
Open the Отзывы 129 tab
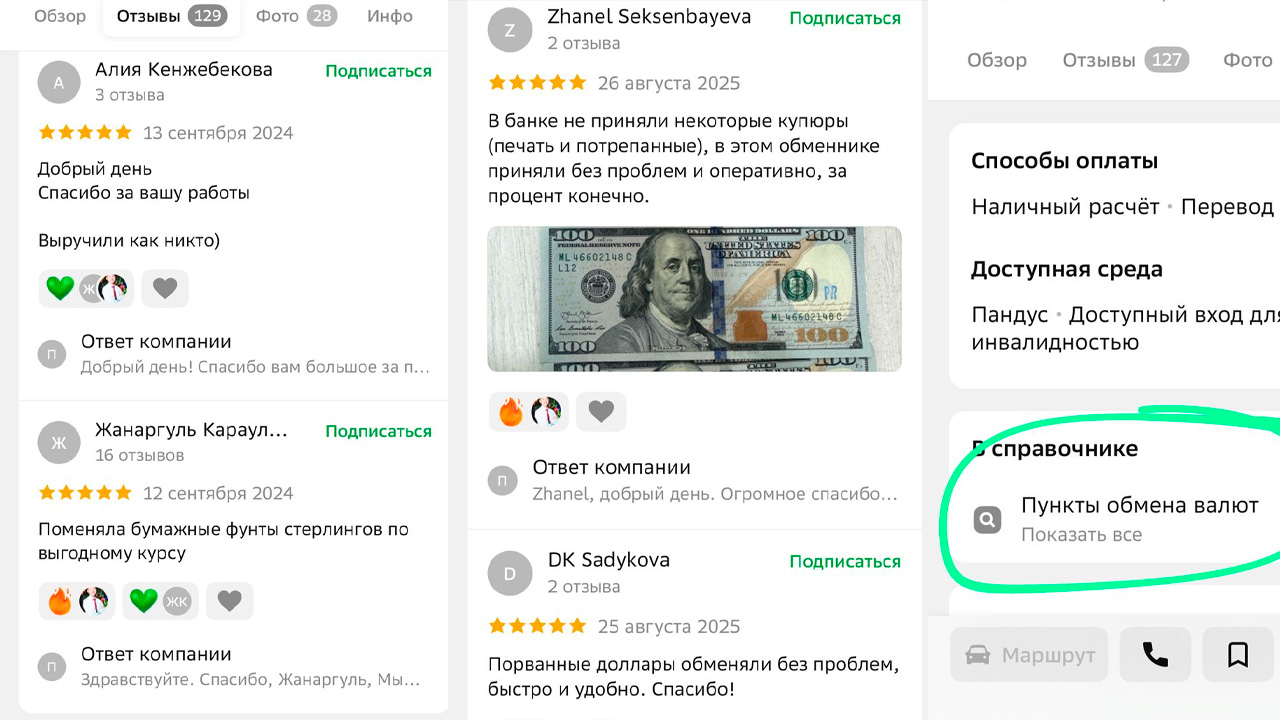click(171, 17)
